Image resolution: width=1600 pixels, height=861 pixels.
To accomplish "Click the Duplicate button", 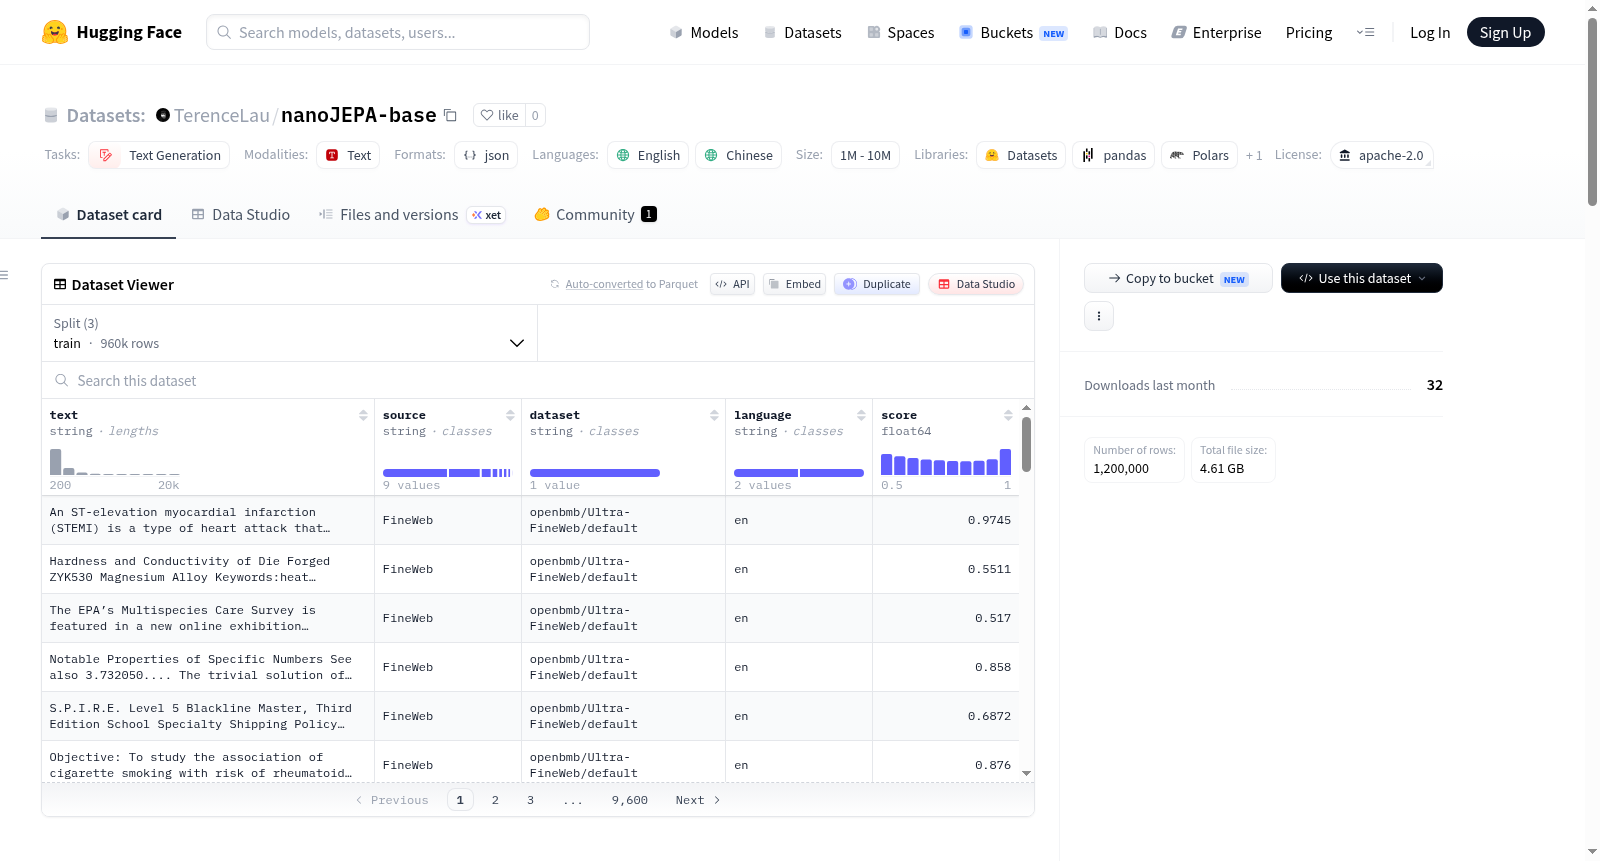I will click(x=877, y=284).
